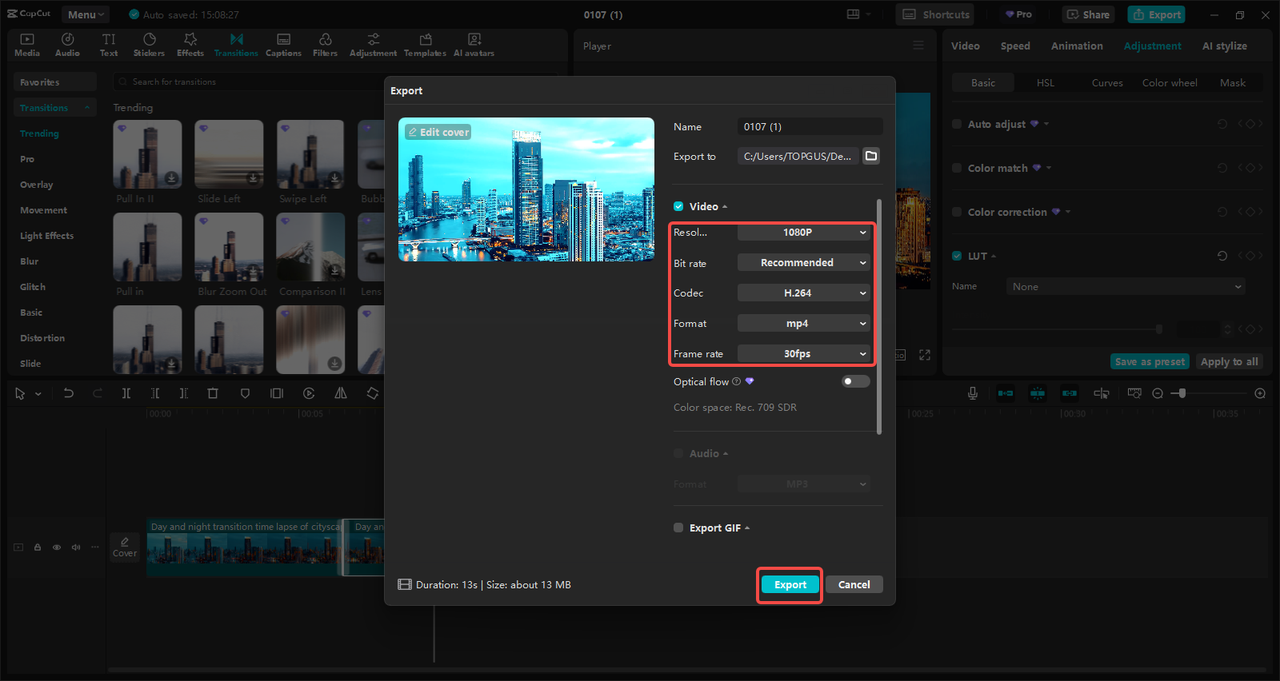This screenshot has width=1280, height=681.
Task: Click the teal Export button in dialog
Action: pos(790,585)
